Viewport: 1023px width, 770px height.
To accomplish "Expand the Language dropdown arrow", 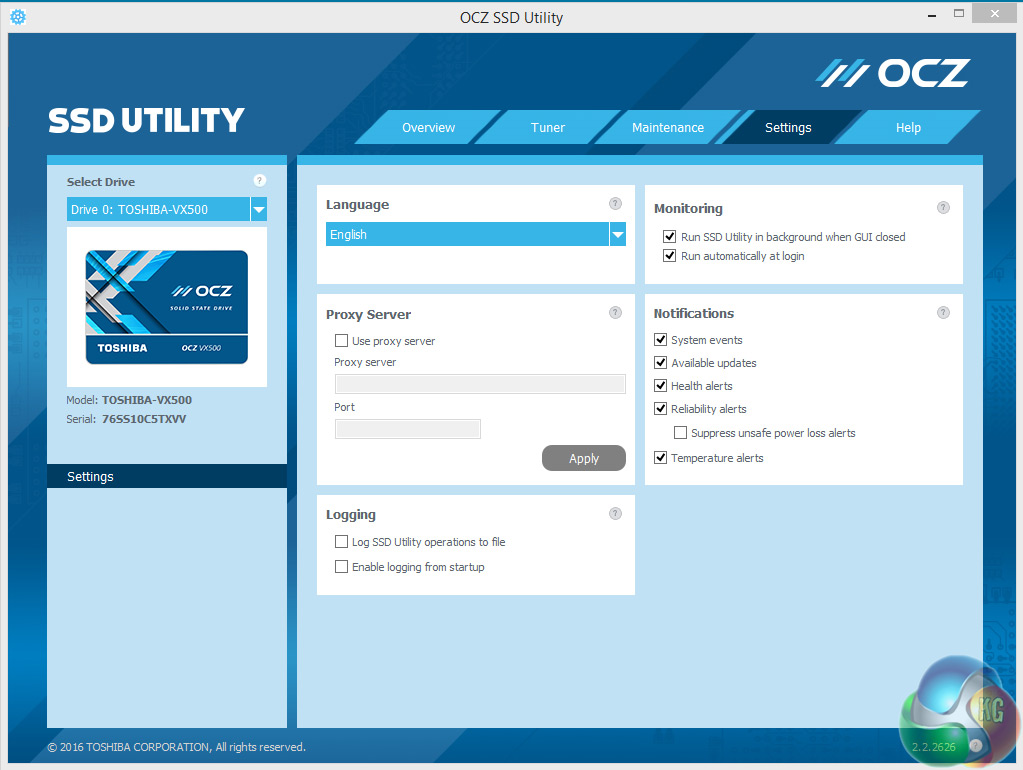I will click(618, 234).
